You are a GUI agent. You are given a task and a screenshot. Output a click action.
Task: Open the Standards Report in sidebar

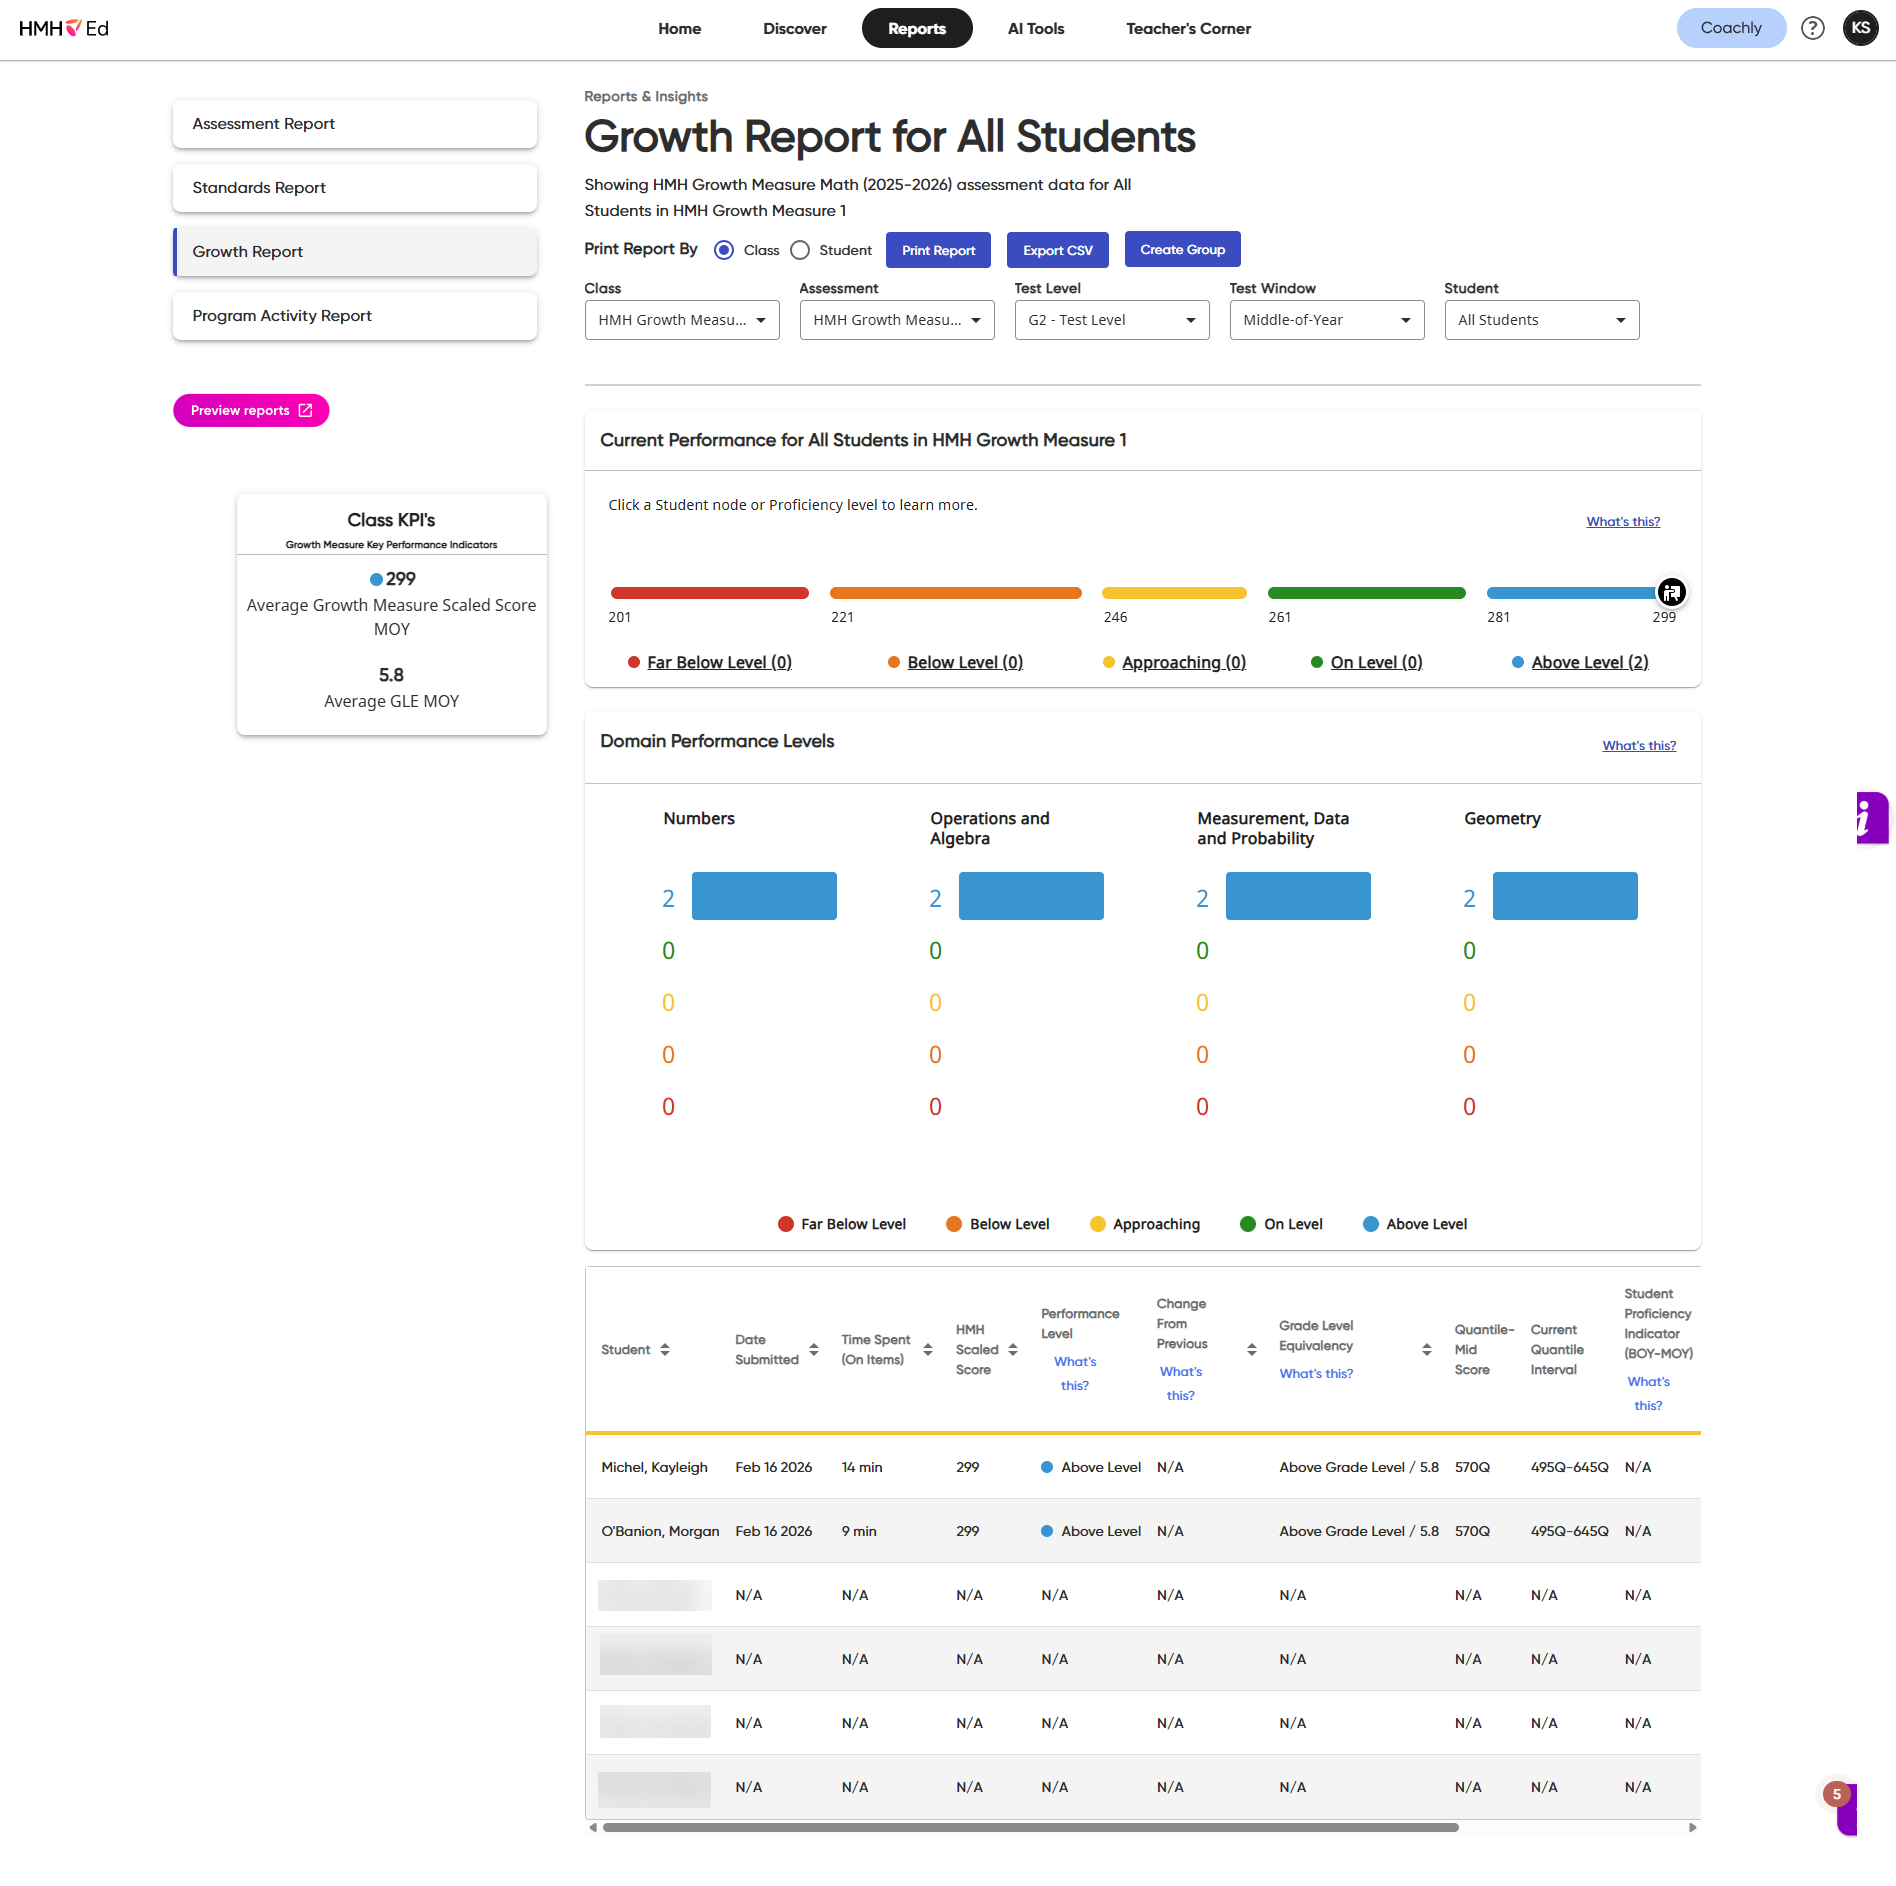pos(355,188)
